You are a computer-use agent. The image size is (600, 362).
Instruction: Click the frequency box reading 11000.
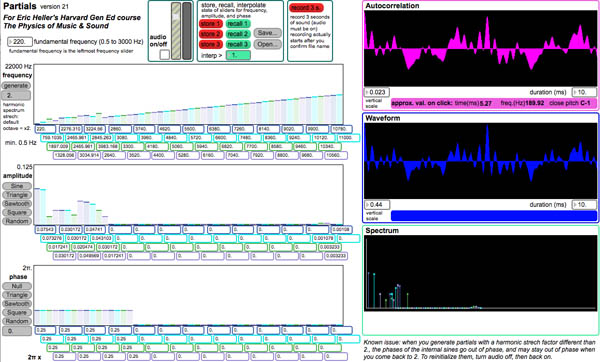tap(348, 138)
